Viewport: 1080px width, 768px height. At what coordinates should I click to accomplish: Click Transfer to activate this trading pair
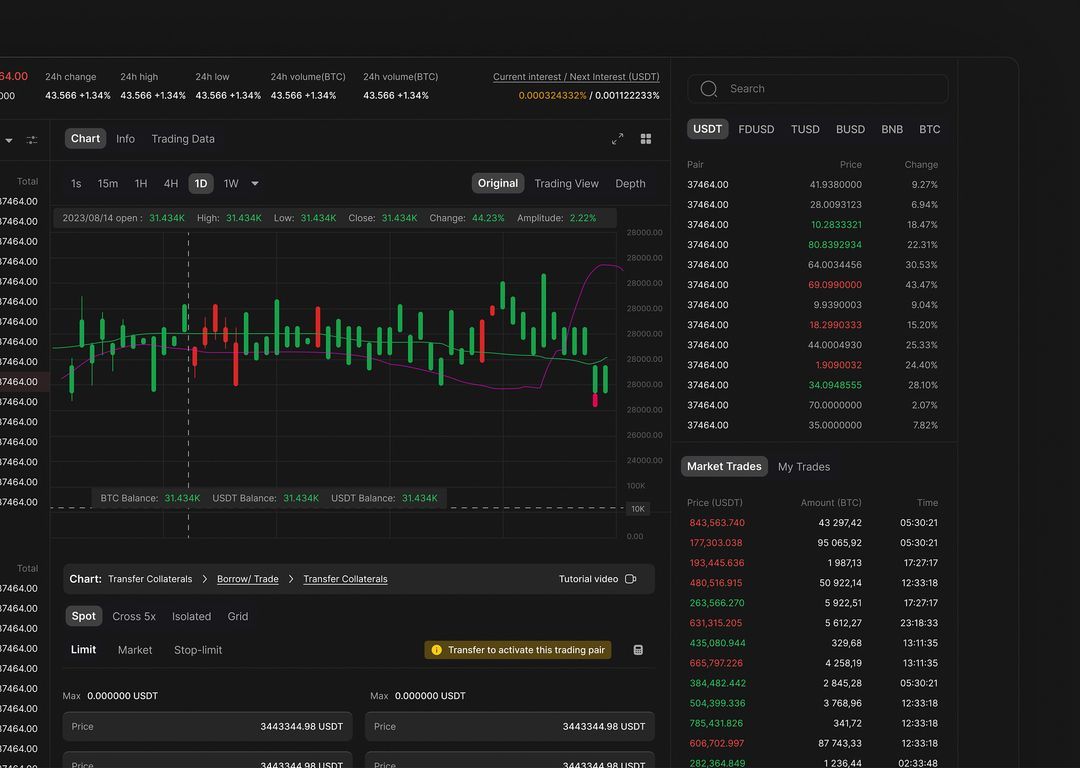pyautogui.click(x=518, y=650)
